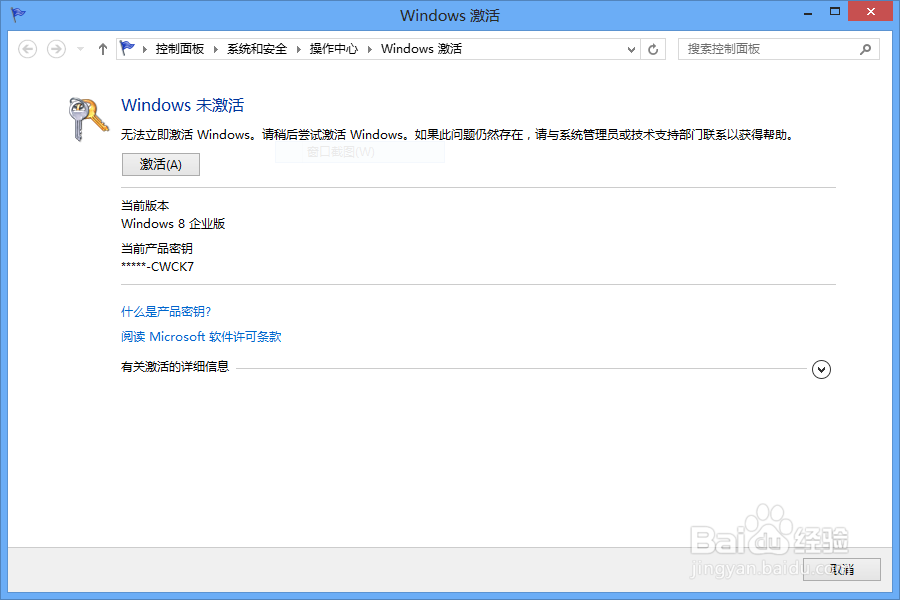
Task: Click the title bar flag icon
Action: point(18,14)
